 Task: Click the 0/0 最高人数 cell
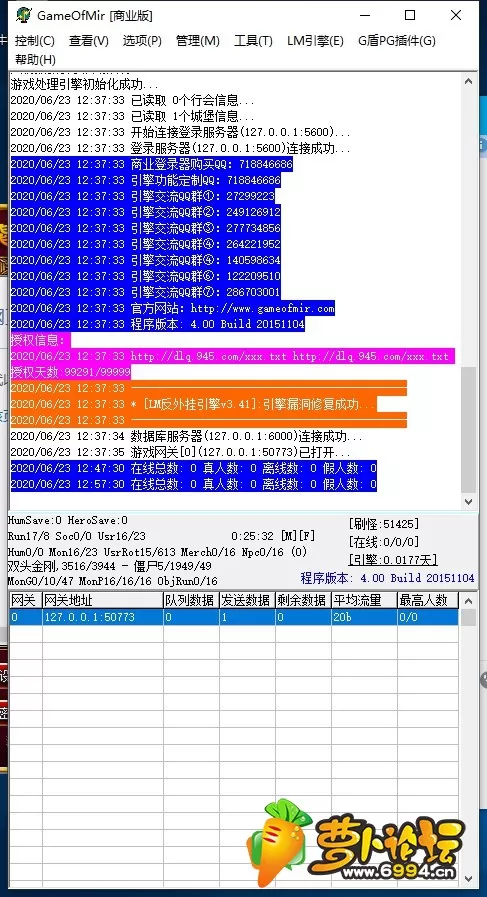428,617
